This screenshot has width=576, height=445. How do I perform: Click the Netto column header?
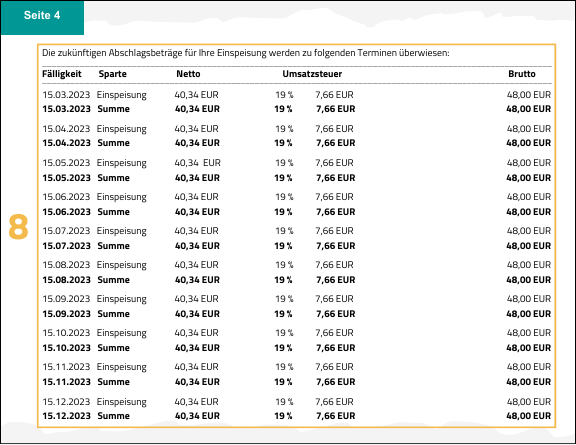188,74
